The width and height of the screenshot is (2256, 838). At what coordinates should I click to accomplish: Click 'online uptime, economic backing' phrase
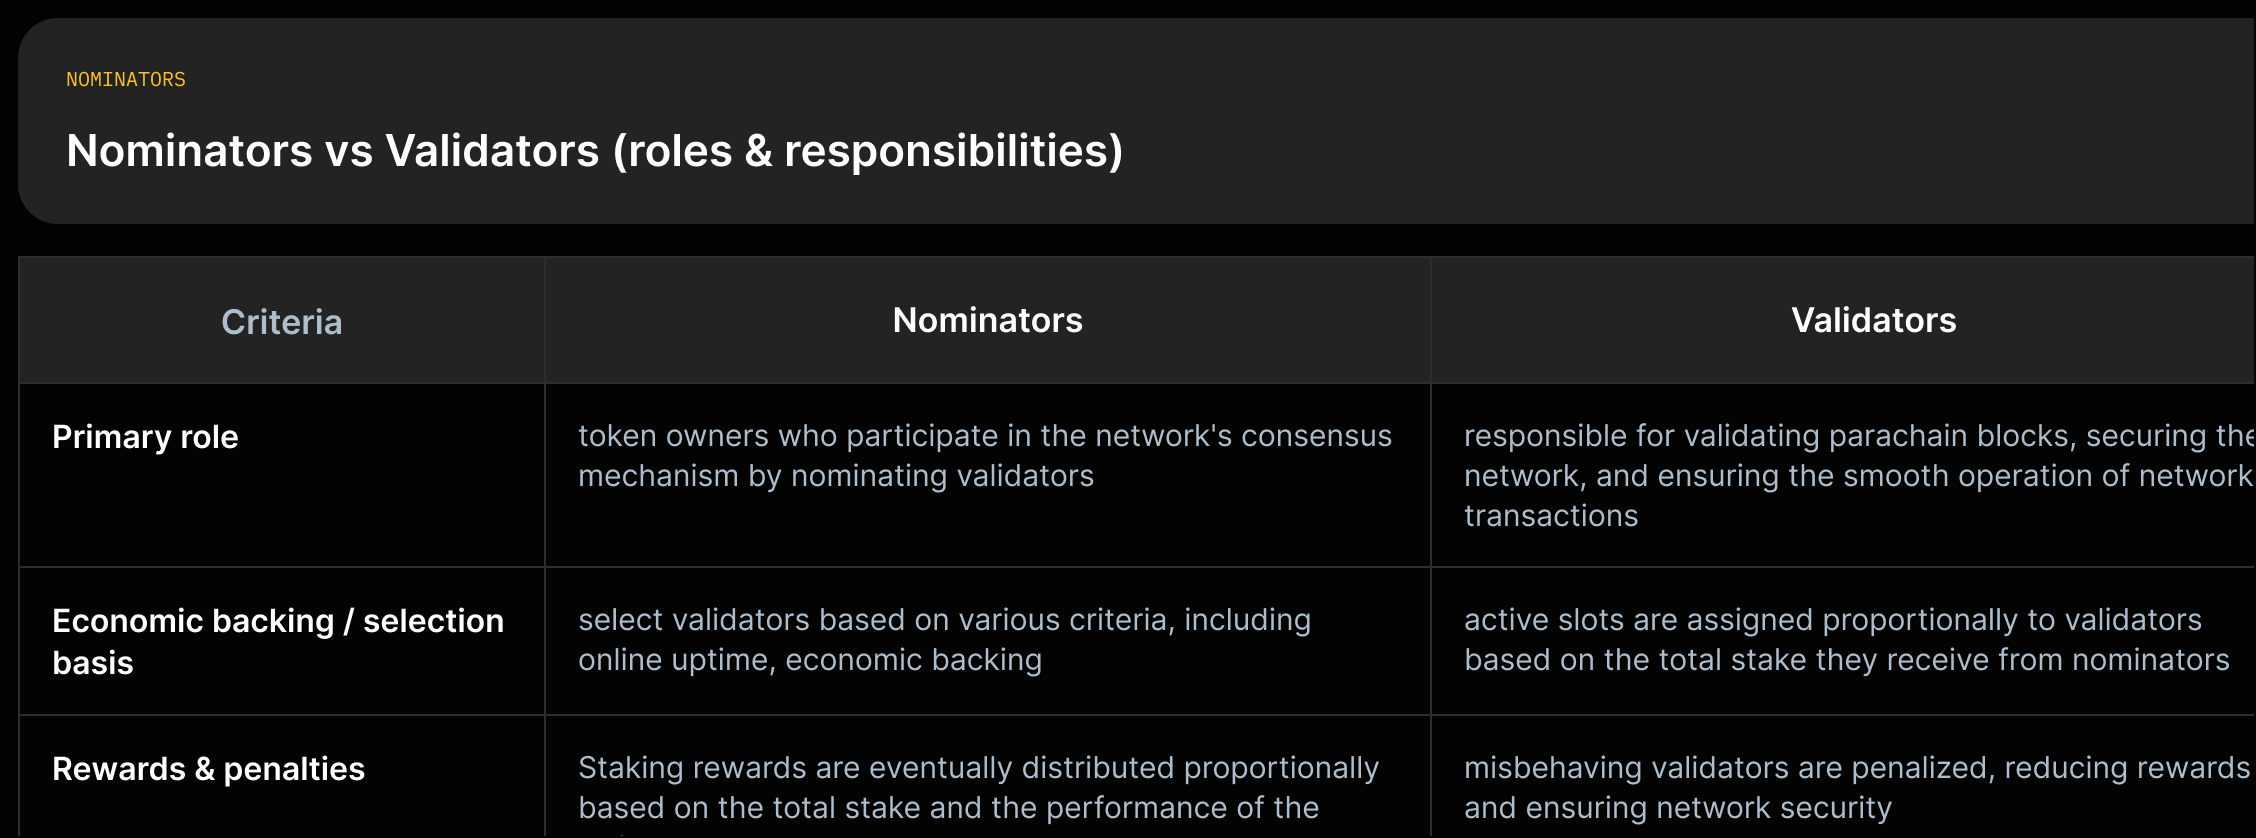point(810,660)
